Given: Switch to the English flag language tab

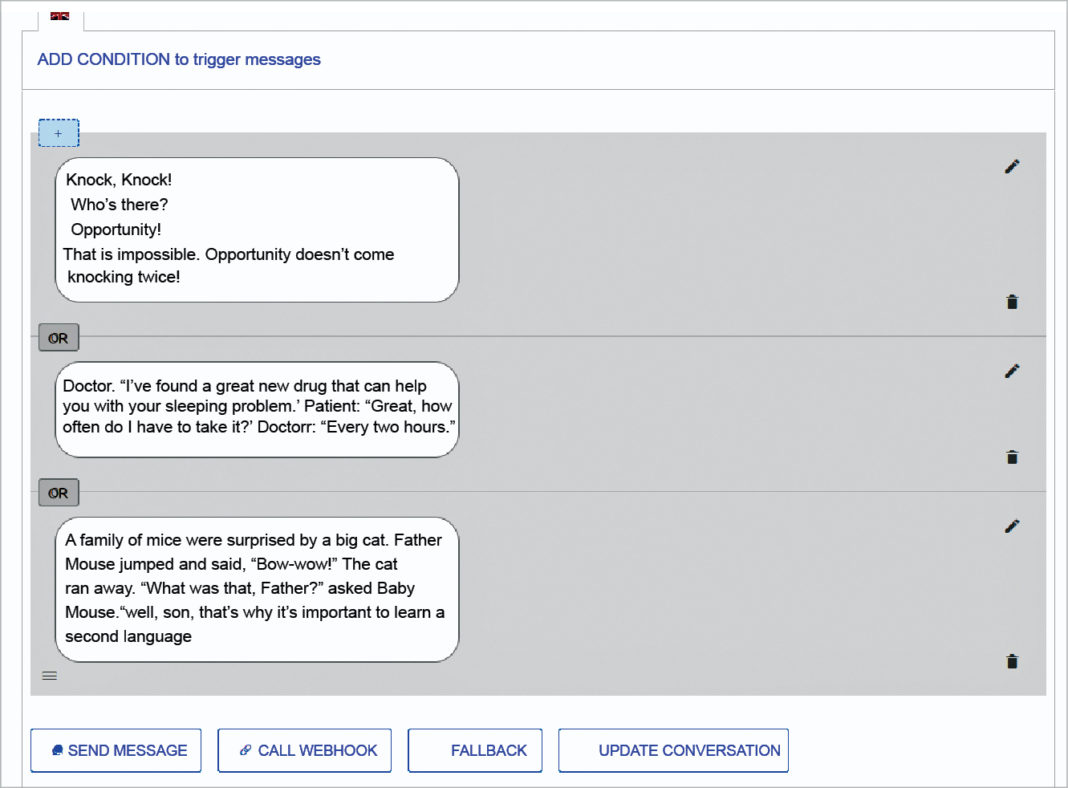Looking at the screenshot, I should click(59, 16).
